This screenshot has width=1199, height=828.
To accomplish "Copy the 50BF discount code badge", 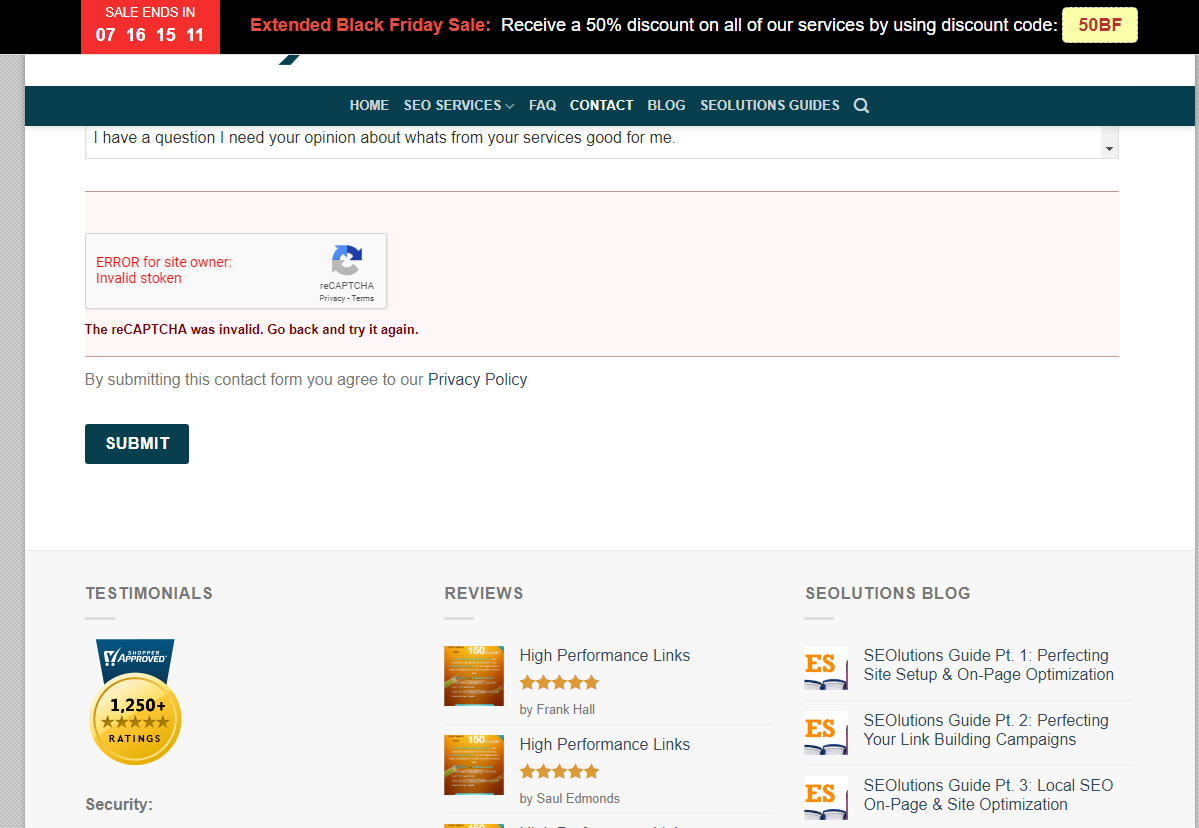I will [x=1100, y=25].
